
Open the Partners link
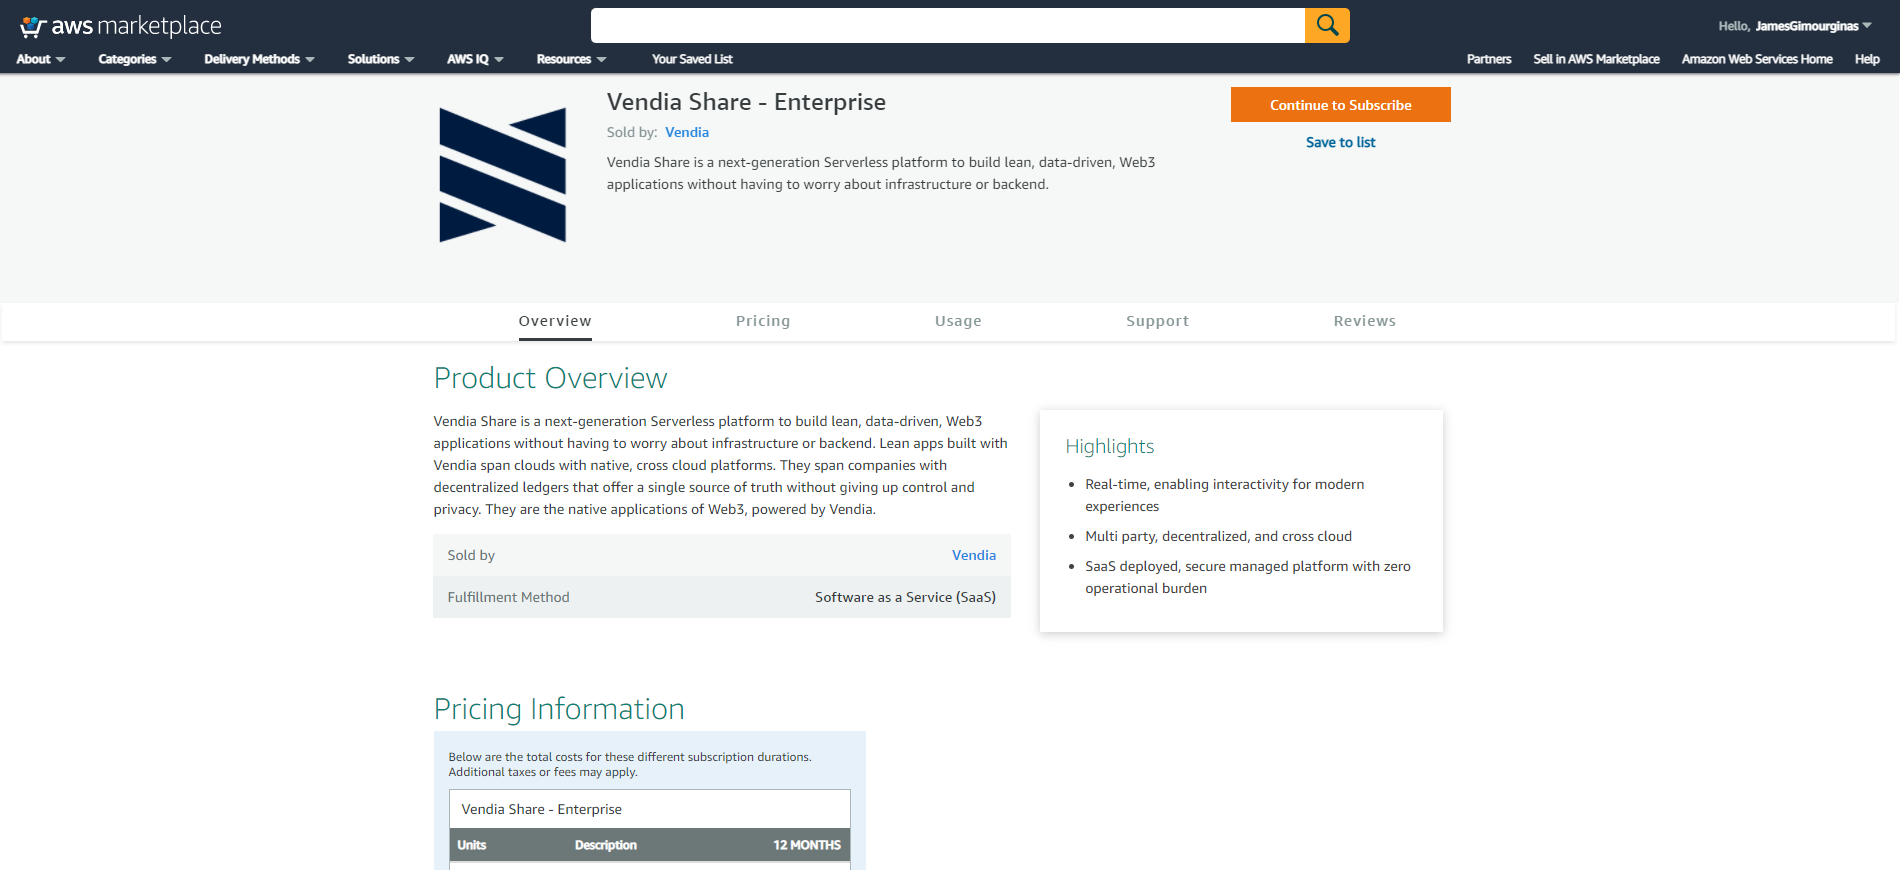pyautogui.click(x=1489, y=59)
